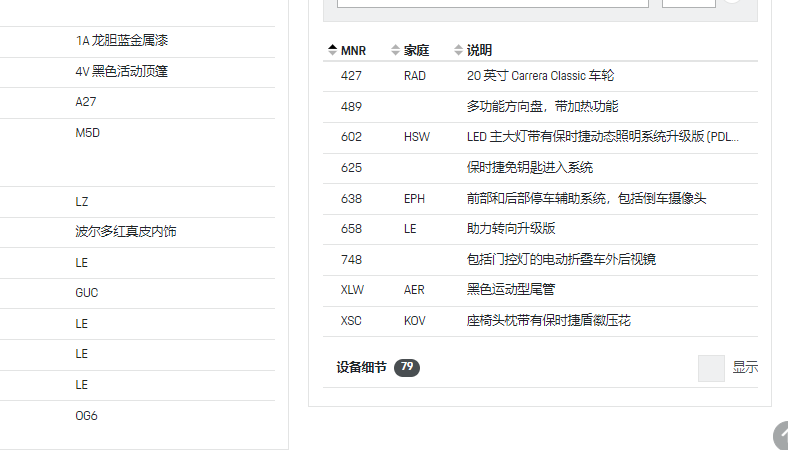Click 1A 龙胆蓝金属漆 entry
The image size is (788, 450).
(122, 41)
